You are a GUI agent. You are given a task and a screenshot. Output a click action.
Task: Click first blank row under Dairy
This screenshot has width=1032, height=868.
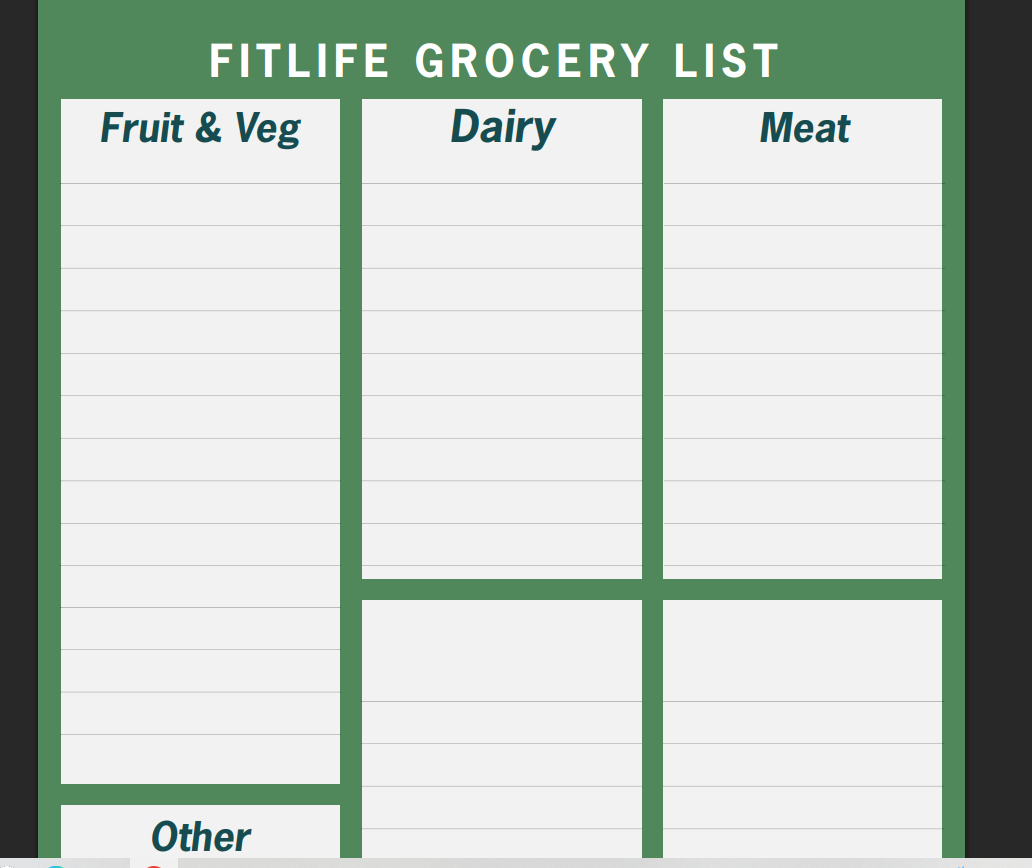pyautogui.click(x=502, y=205)
